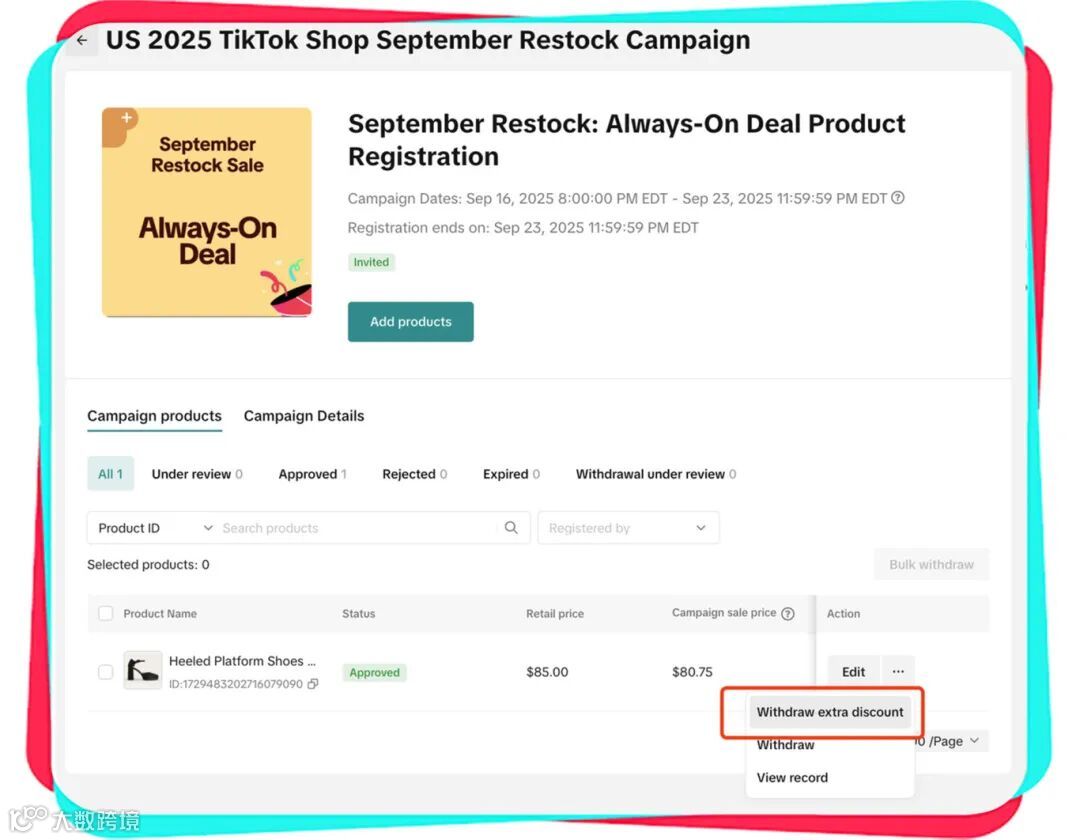1080x840 pixels.
Task: Click the Campaign sale price column header
Action: click(x=724, y=613)
